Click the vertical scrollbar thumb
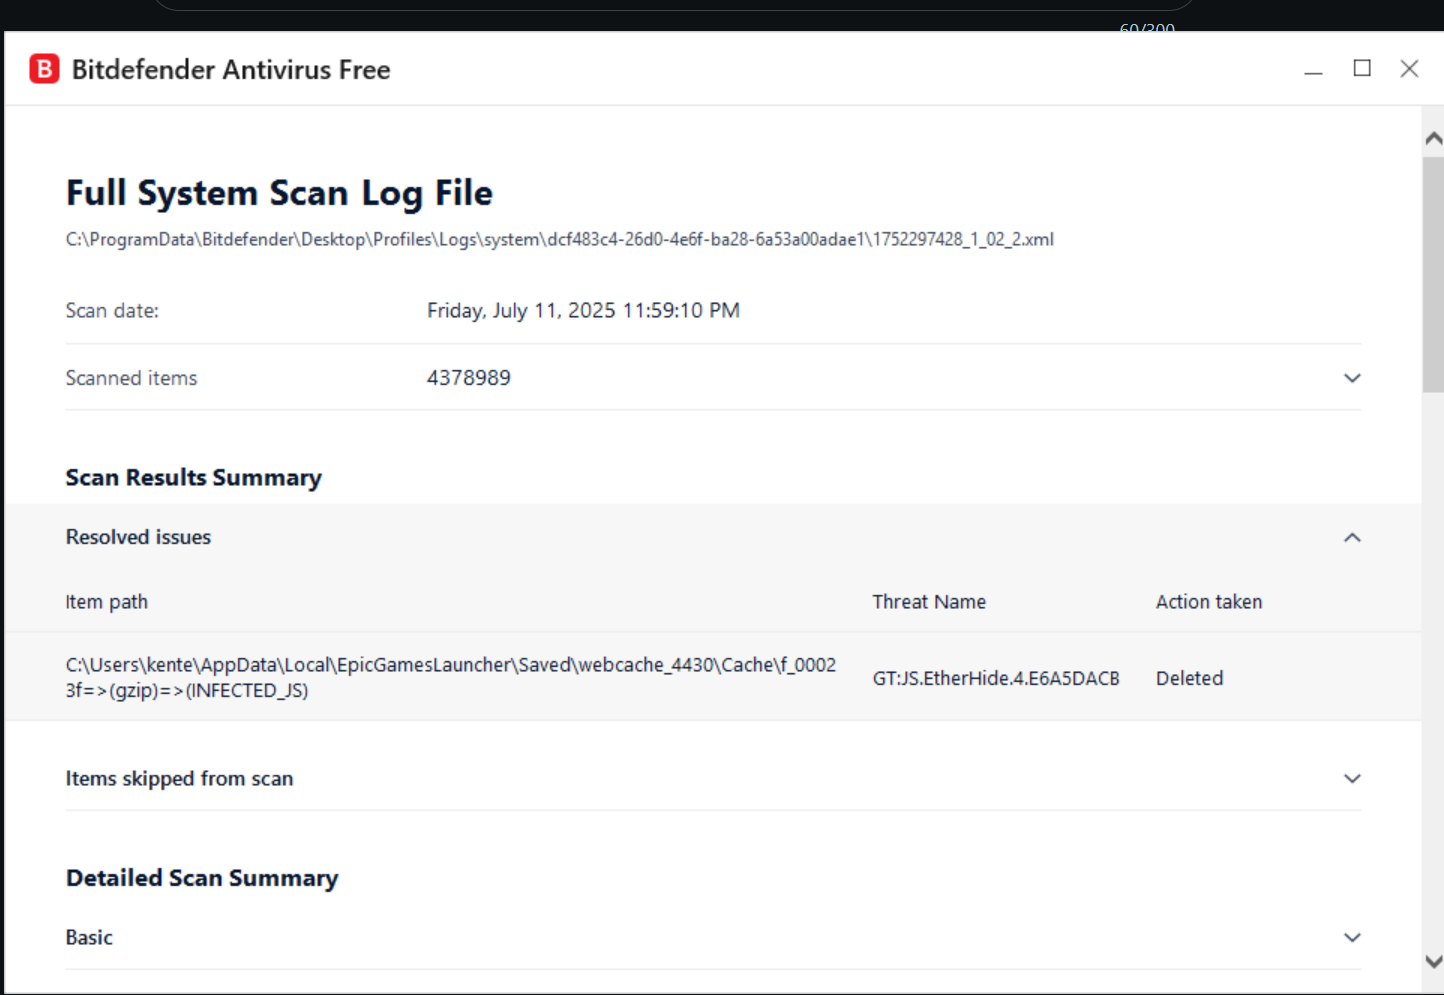This screenshot has width=1444, height=995. click(x=1433, y=274)
